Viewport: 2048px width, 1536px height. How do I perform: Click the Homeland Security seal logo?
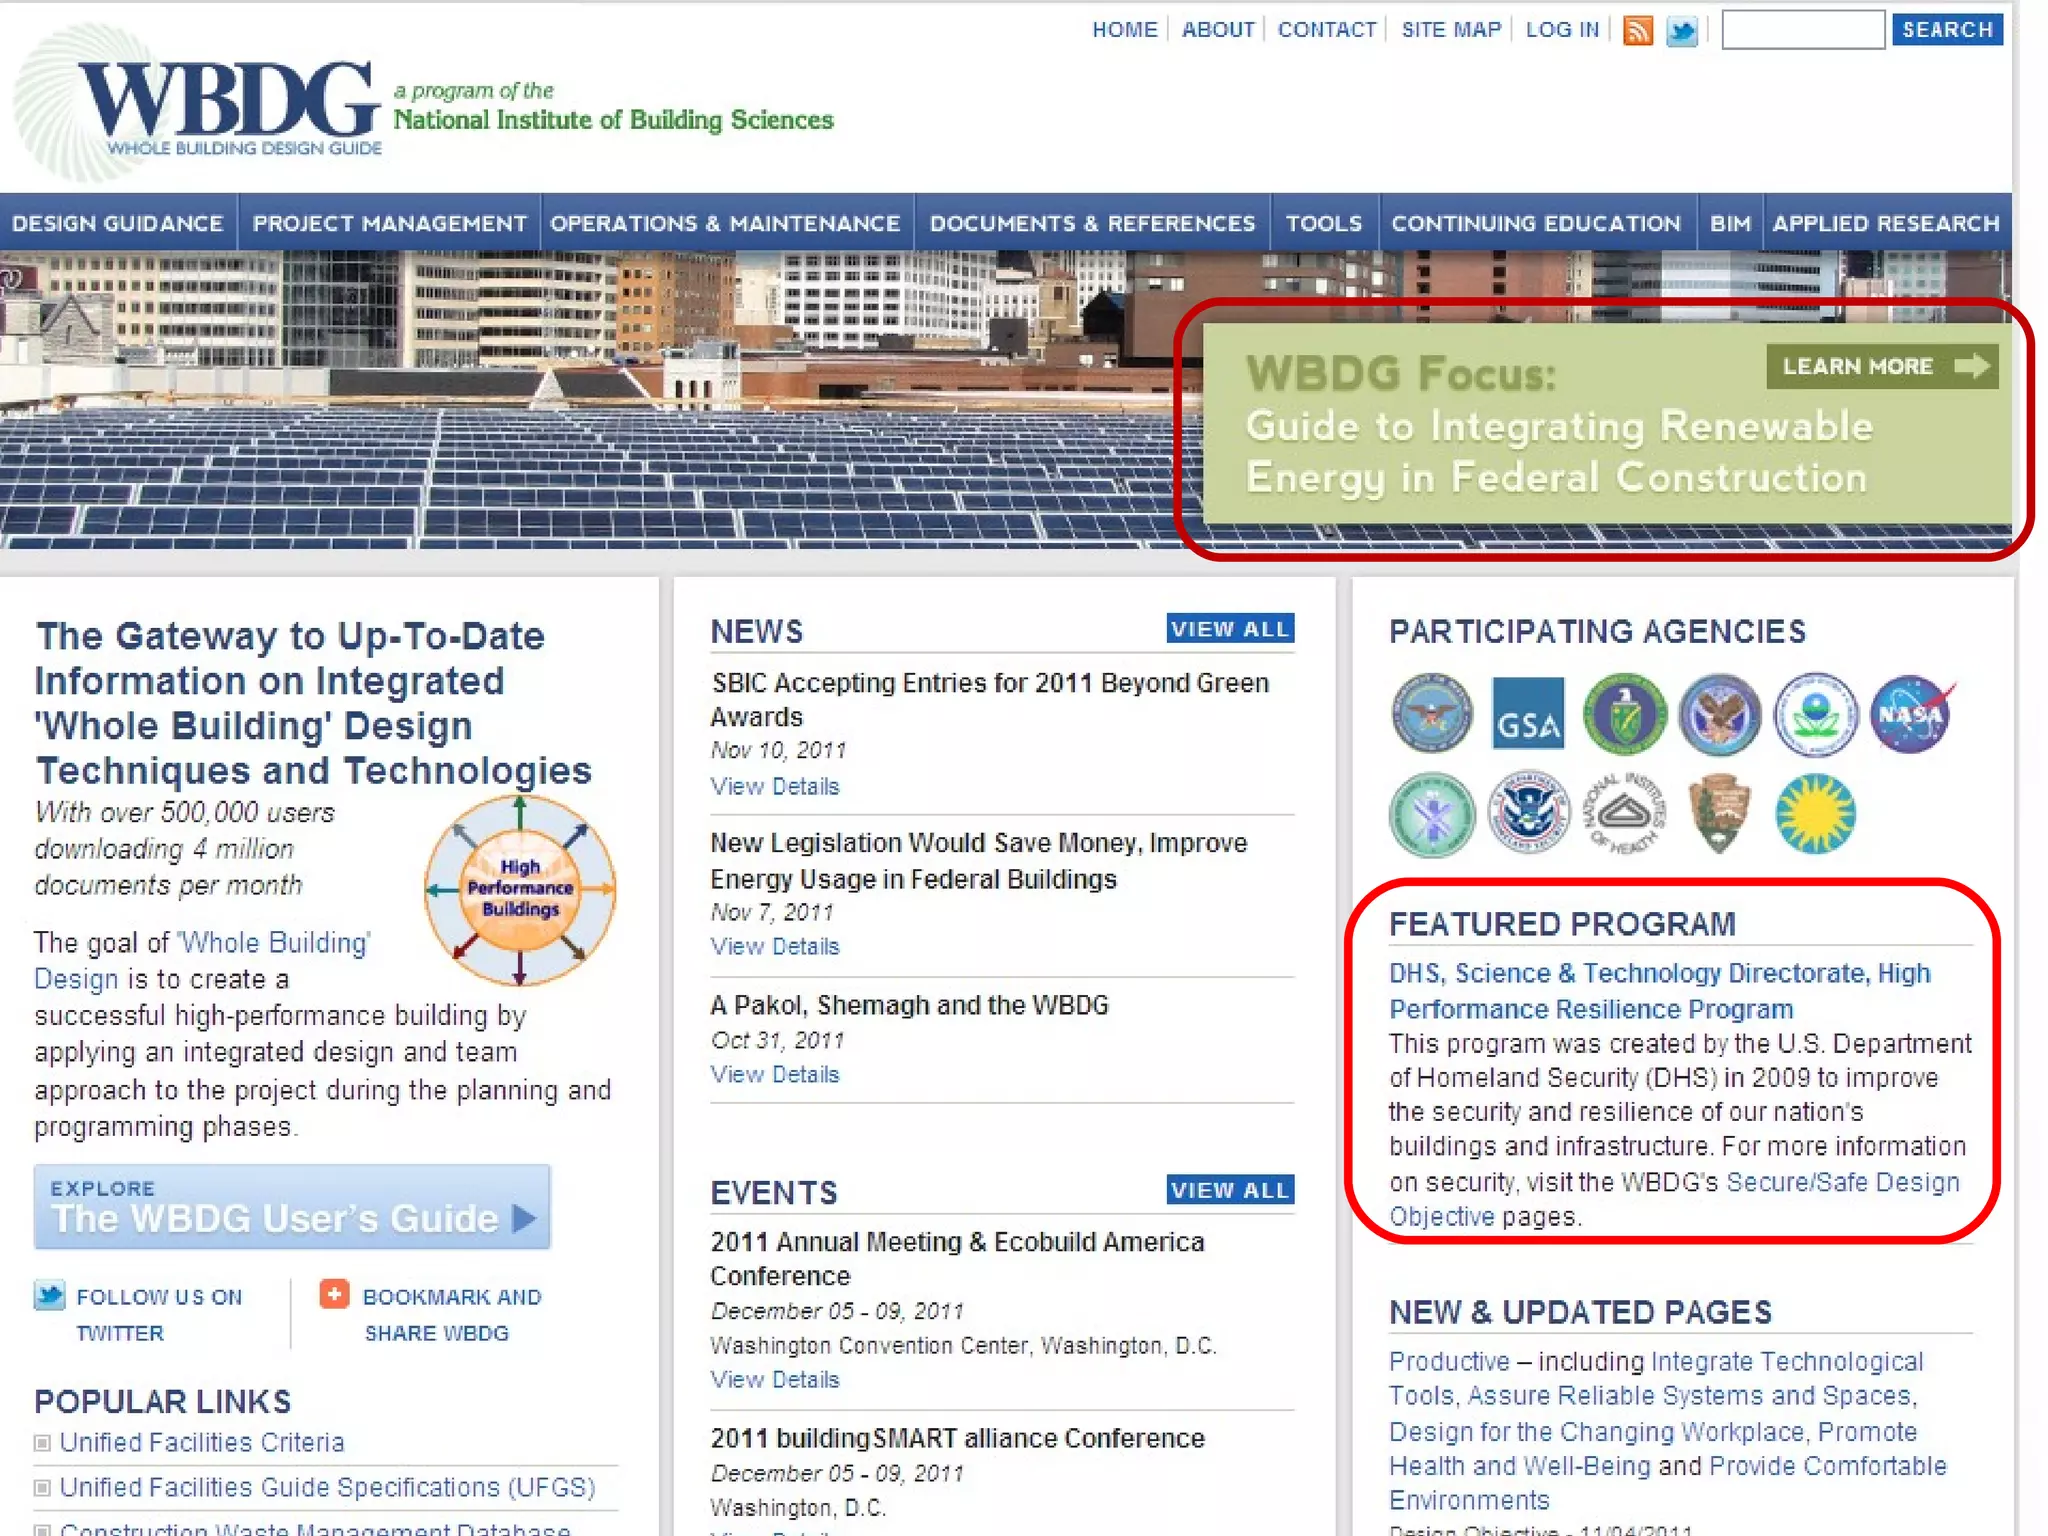pos(1527,812)
